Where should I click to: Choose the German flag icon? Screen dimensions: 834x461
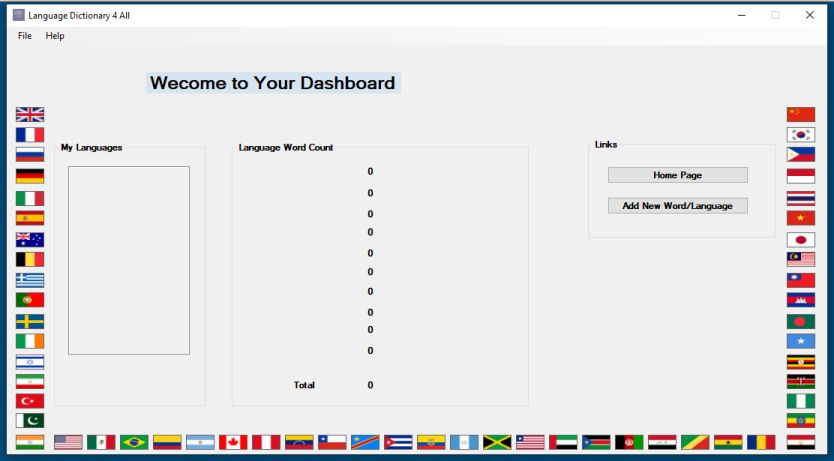(29, 176)
